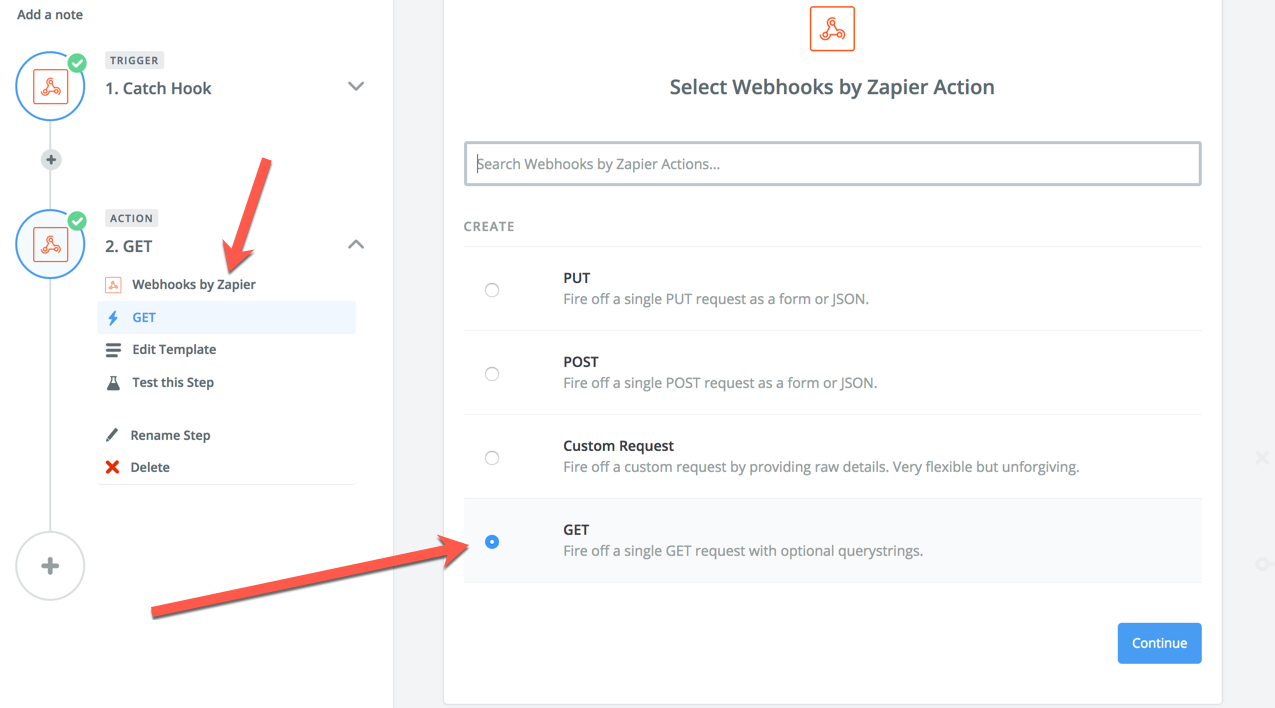Add a new step with large plus circle
Screen dimensions: 1275x708
[x=50, y=566]
